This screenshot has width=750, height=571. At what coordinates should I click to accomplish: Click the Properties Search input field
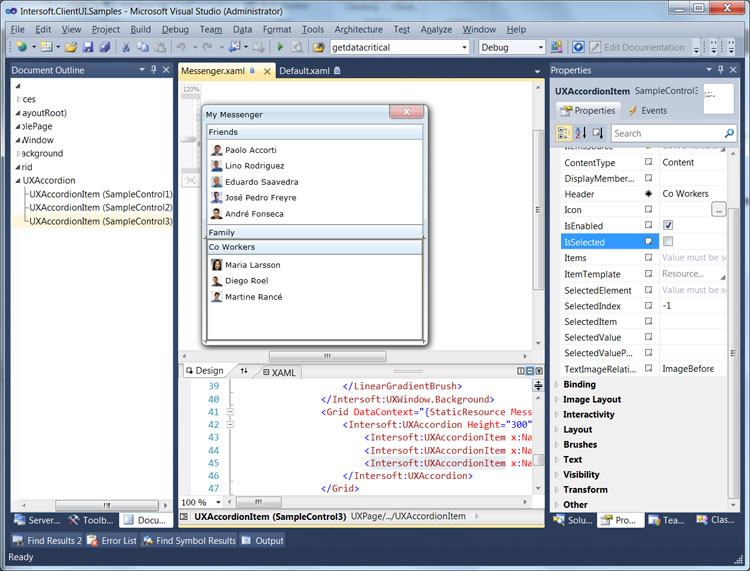pos(668,133)
